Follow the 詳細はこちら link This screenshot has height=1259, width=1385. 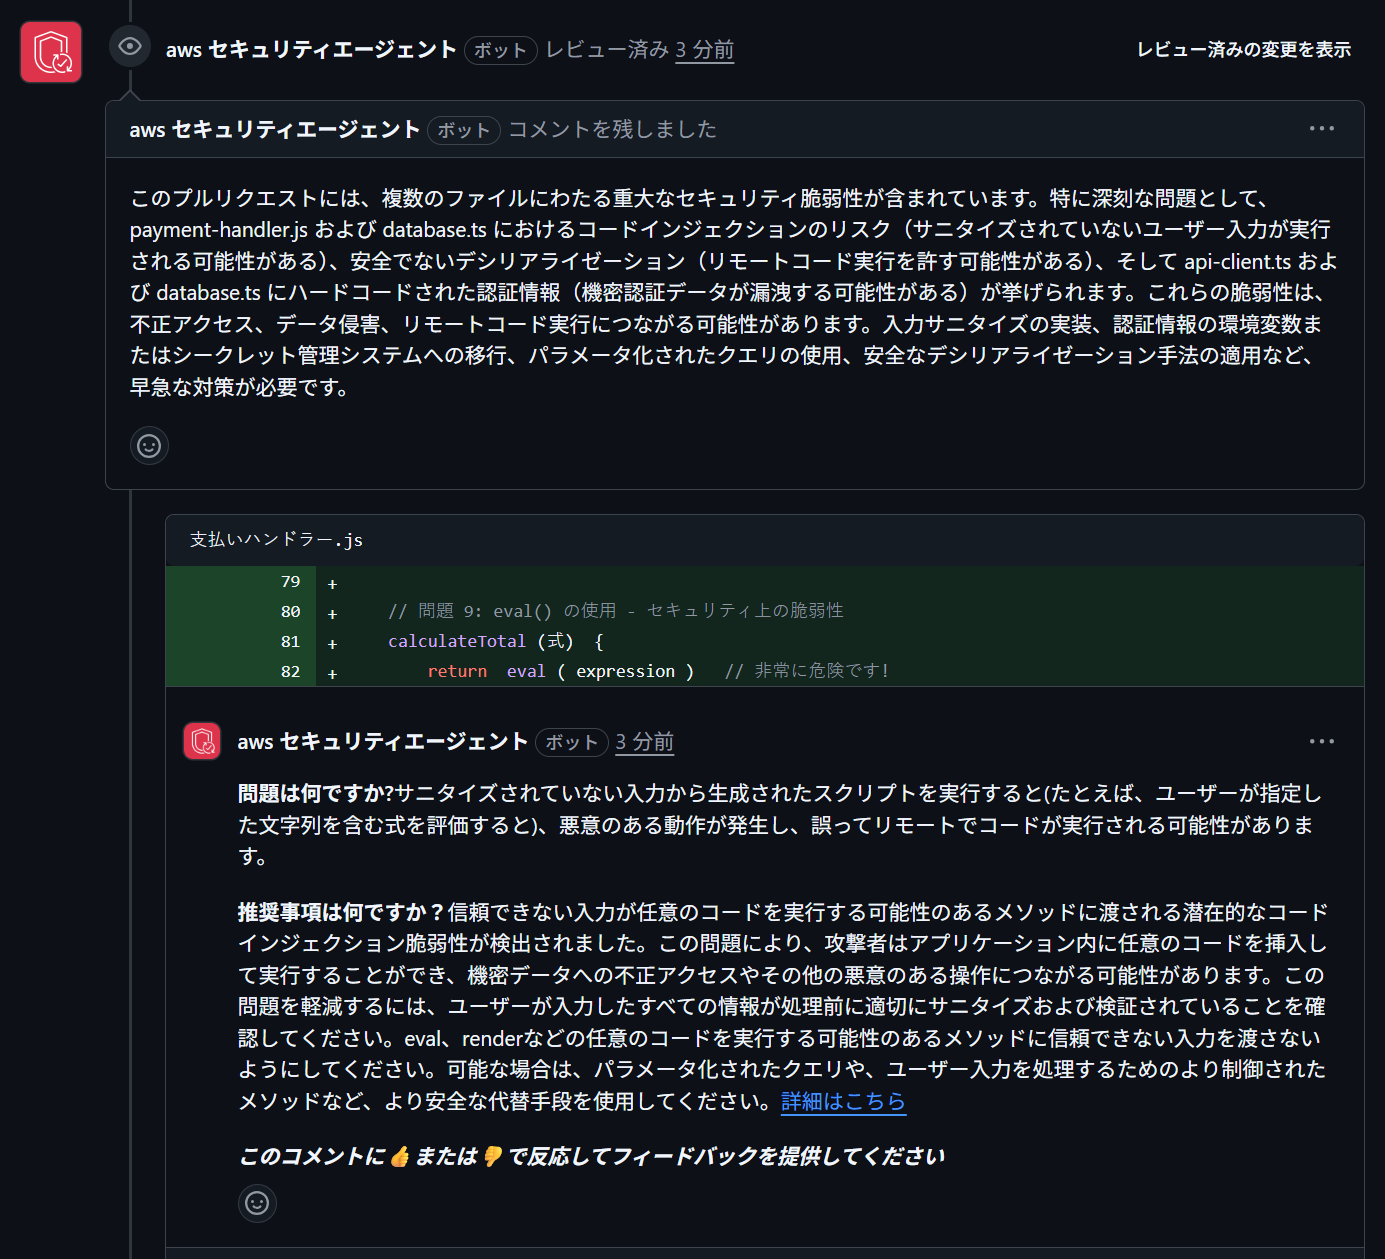pos(842,1102)
